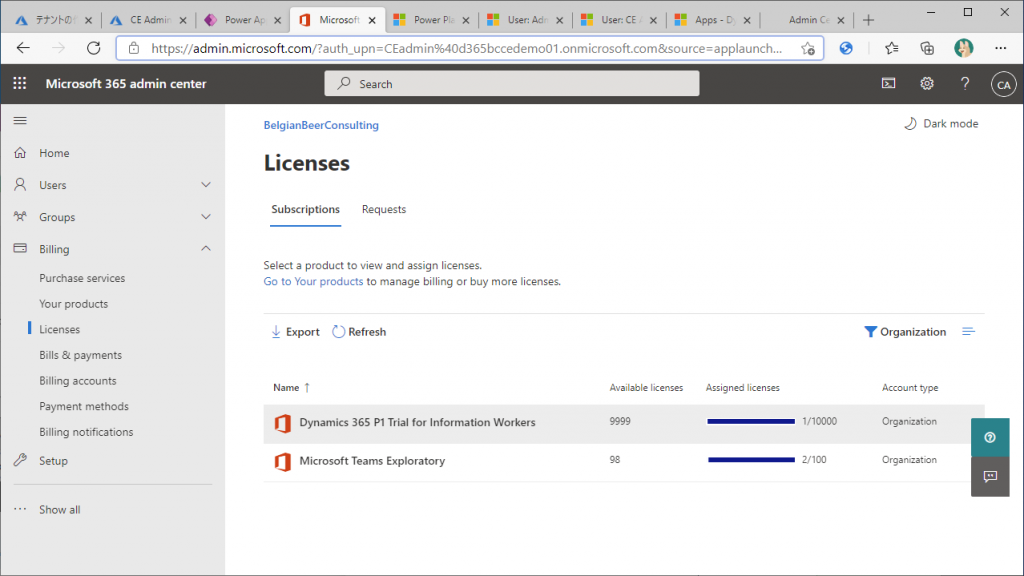
Task: Click the Setup wrench icon in sidebar
Action: coord(20,460)
